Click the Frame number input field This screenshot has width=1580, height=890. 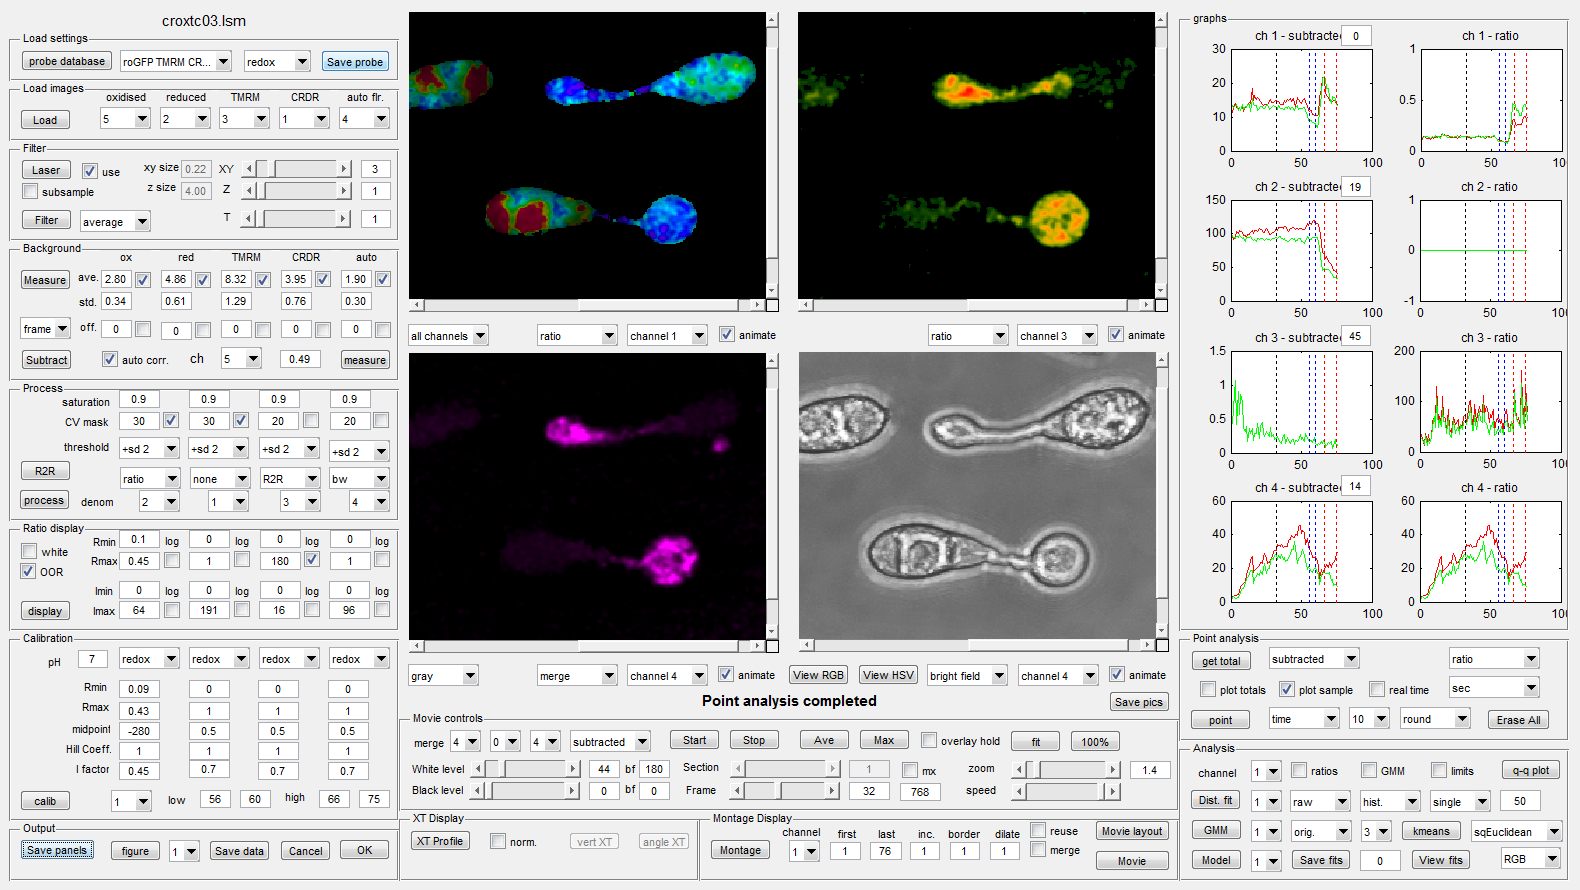(868, 791)
